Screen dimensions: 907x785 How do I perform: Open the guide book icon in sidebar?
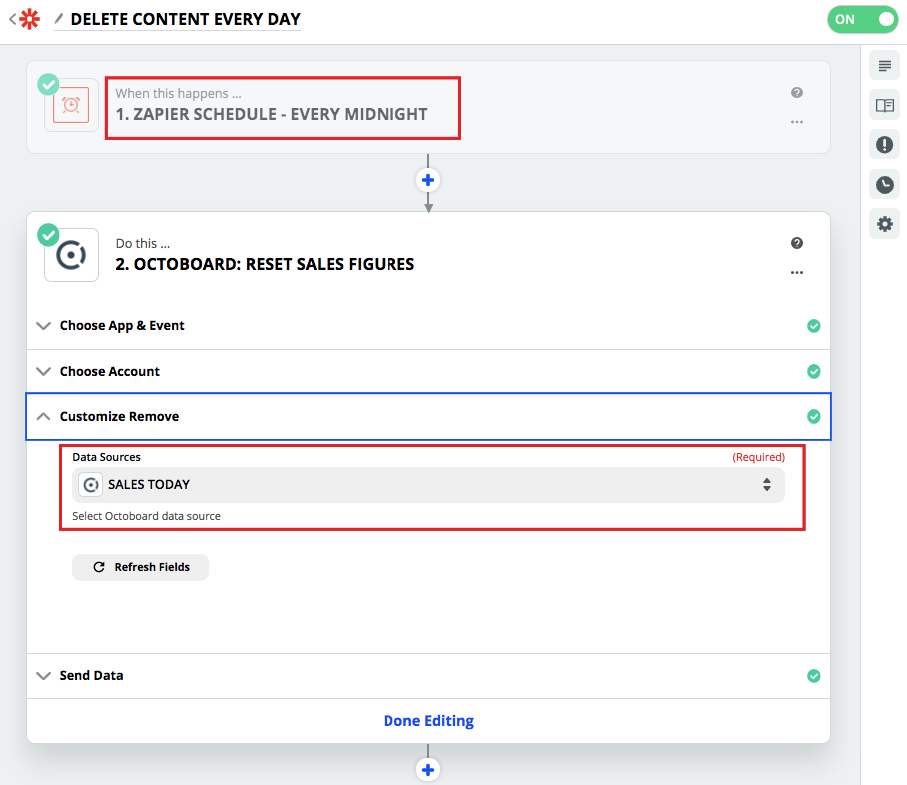coord(884,105)
